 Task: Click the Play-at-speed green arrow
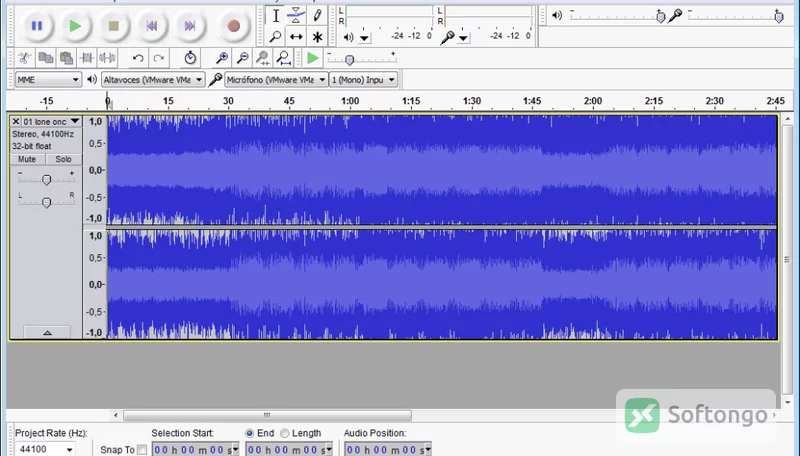[312, 58]
